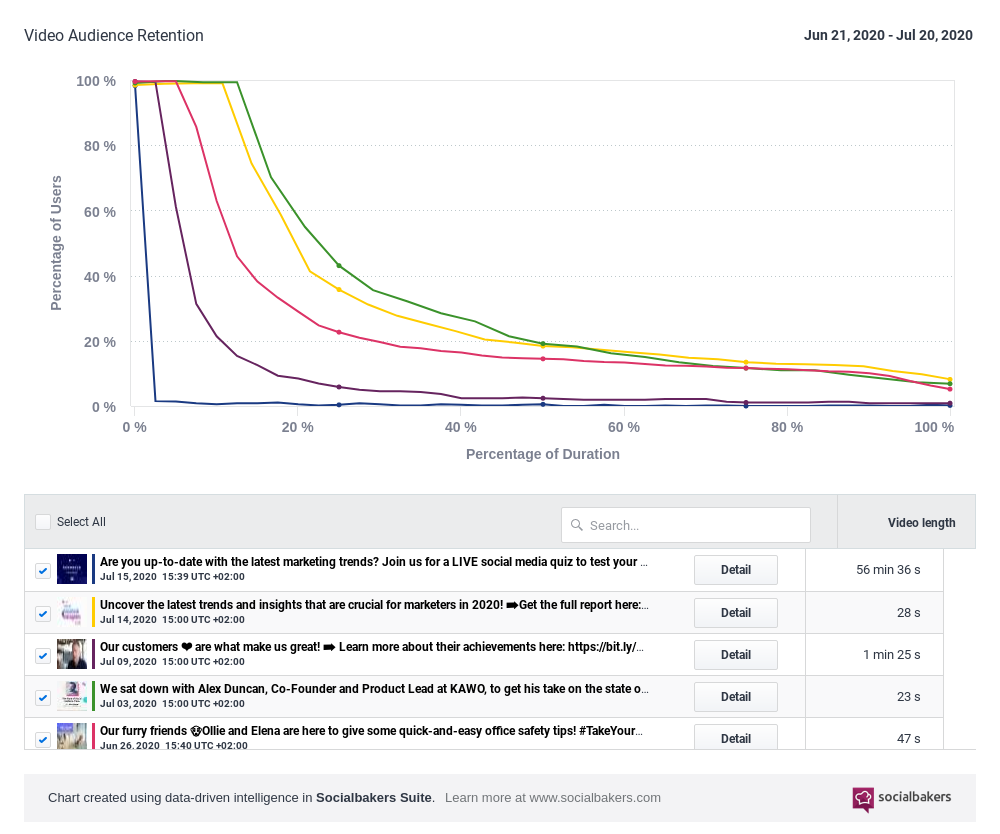This screenshot has height=834, width=1000.
Task: Click the Socialbakers speech-bubble logo icon
Action: point(862,799)
